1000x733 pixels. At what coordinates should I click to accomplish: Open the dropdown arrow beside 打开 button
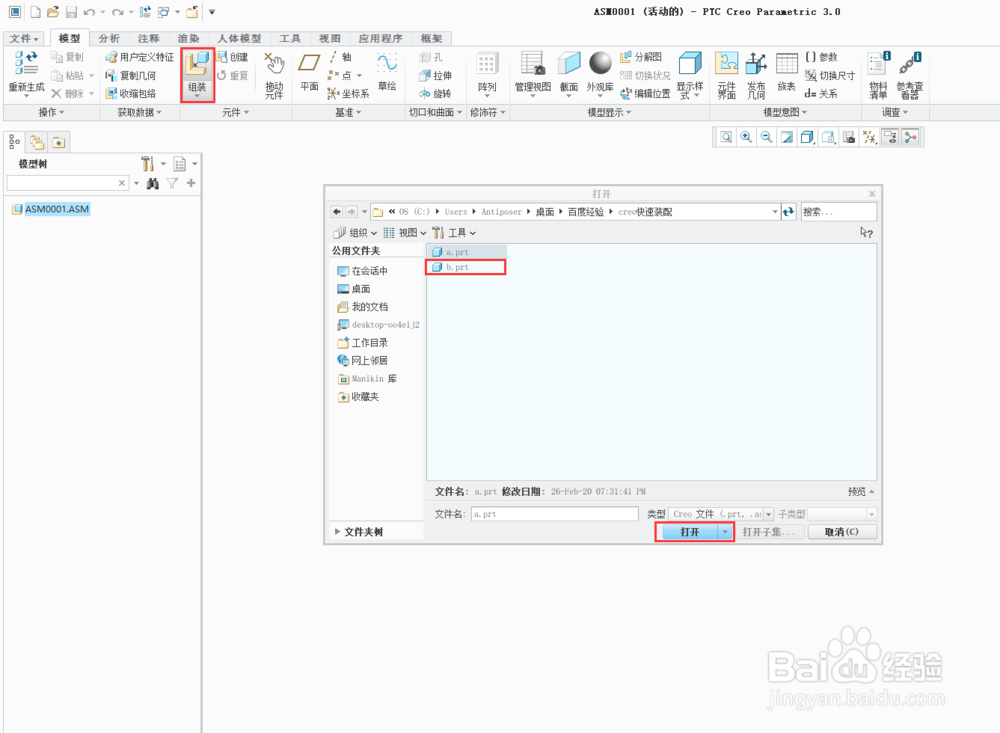tap(725, 532)
